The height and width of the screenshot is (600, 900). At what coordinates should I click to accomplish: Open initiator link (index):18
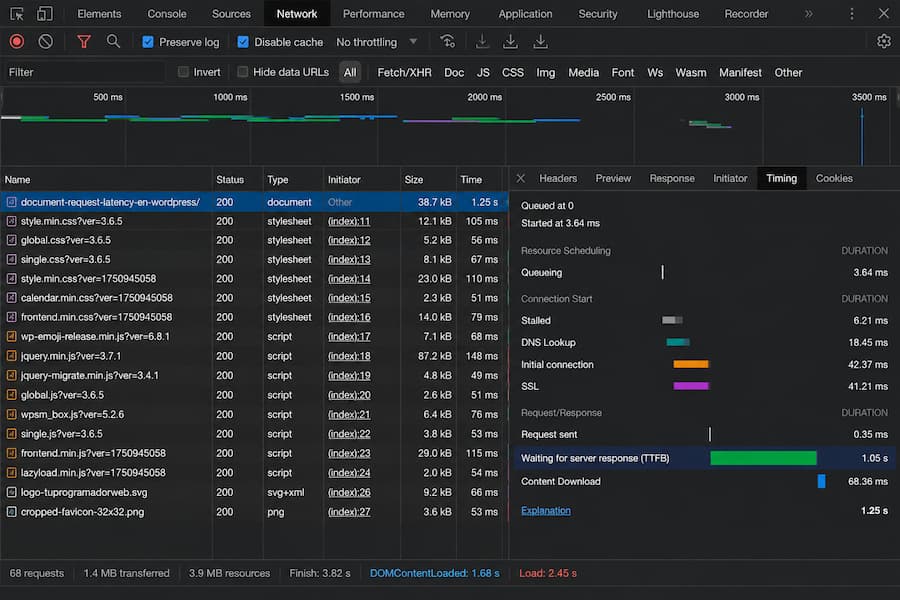(x=349, y=356)
